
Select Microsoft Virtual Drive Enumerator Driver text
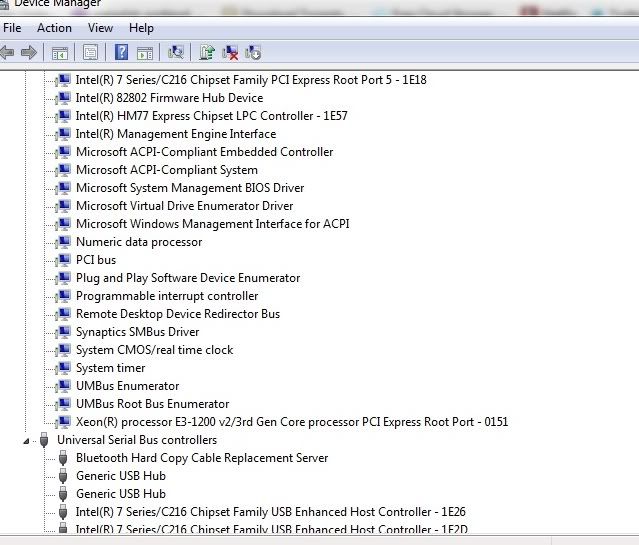[x=185, y=206]
